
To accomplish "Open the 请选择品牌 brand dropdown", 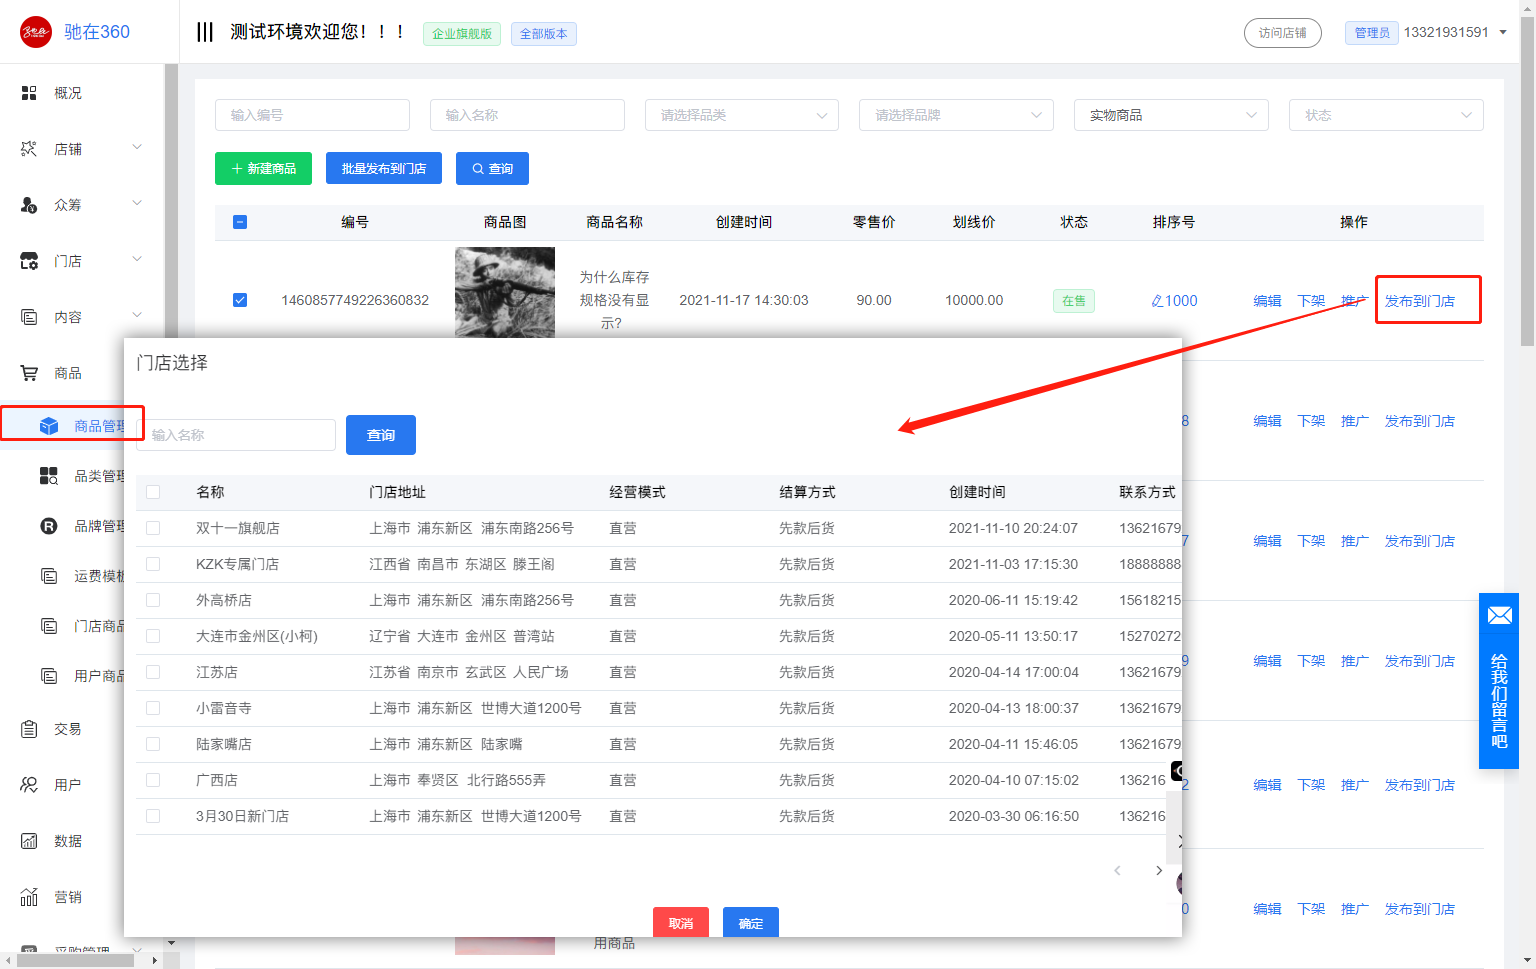I will click(956, 115).
